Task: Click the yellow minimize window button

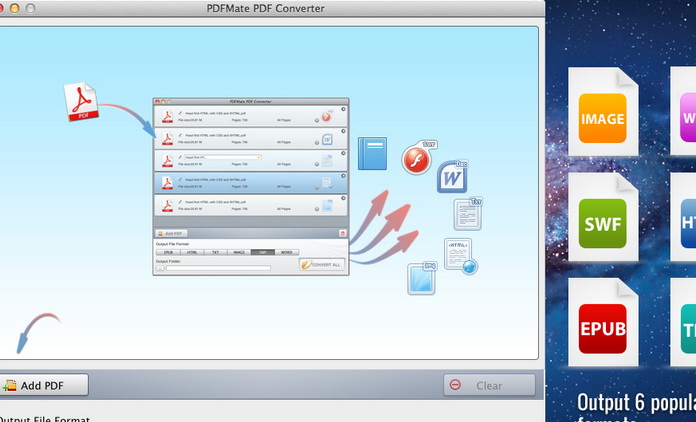Action: 15,8
